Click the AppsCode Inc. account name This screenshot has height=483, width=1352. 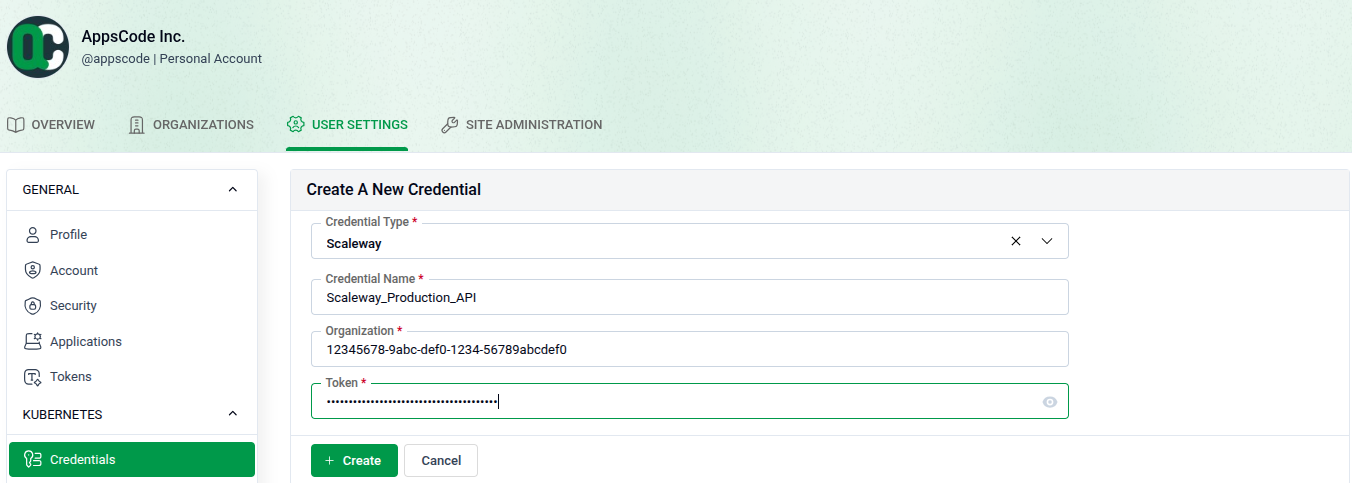pos(133,36)
